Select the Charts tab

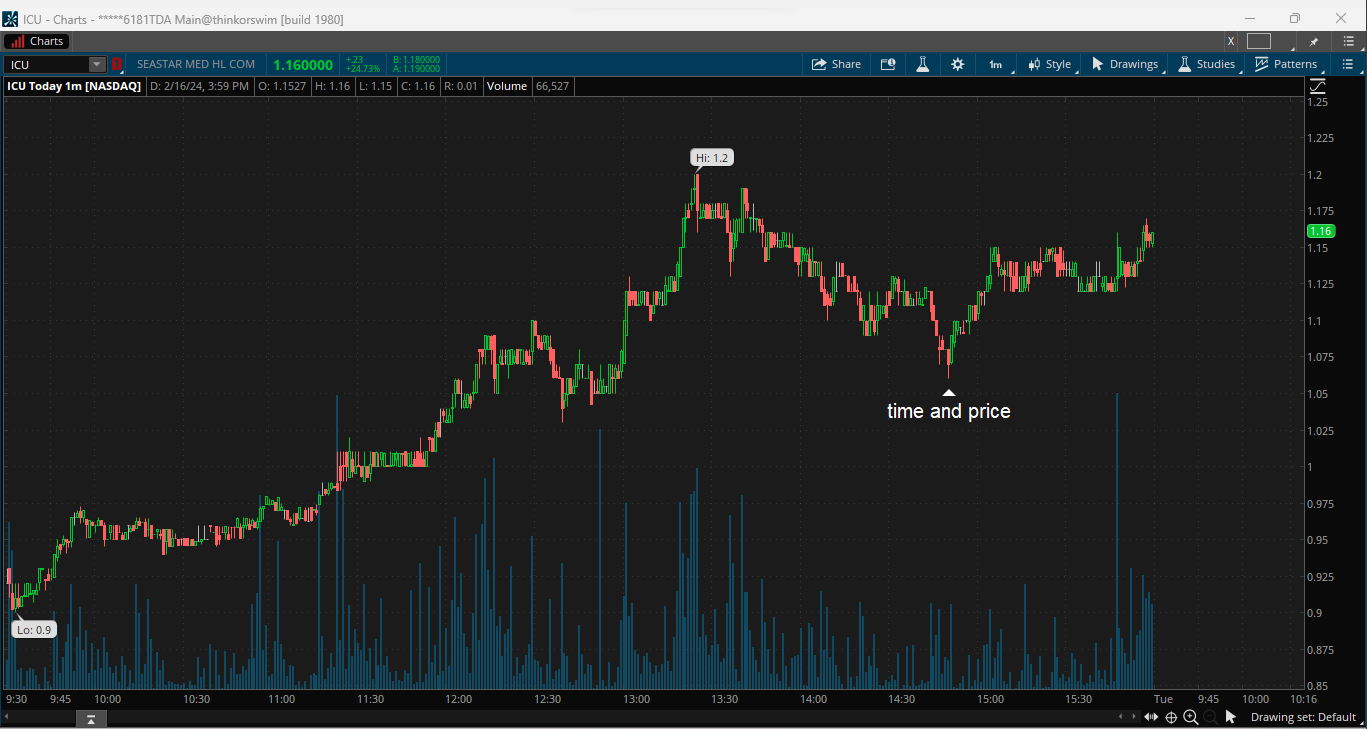(37, 41)
